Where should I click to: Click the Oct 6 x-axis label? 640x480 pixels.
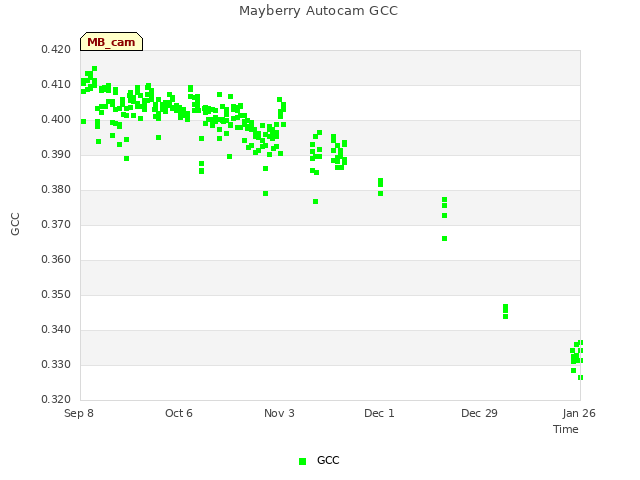[179, 413]
